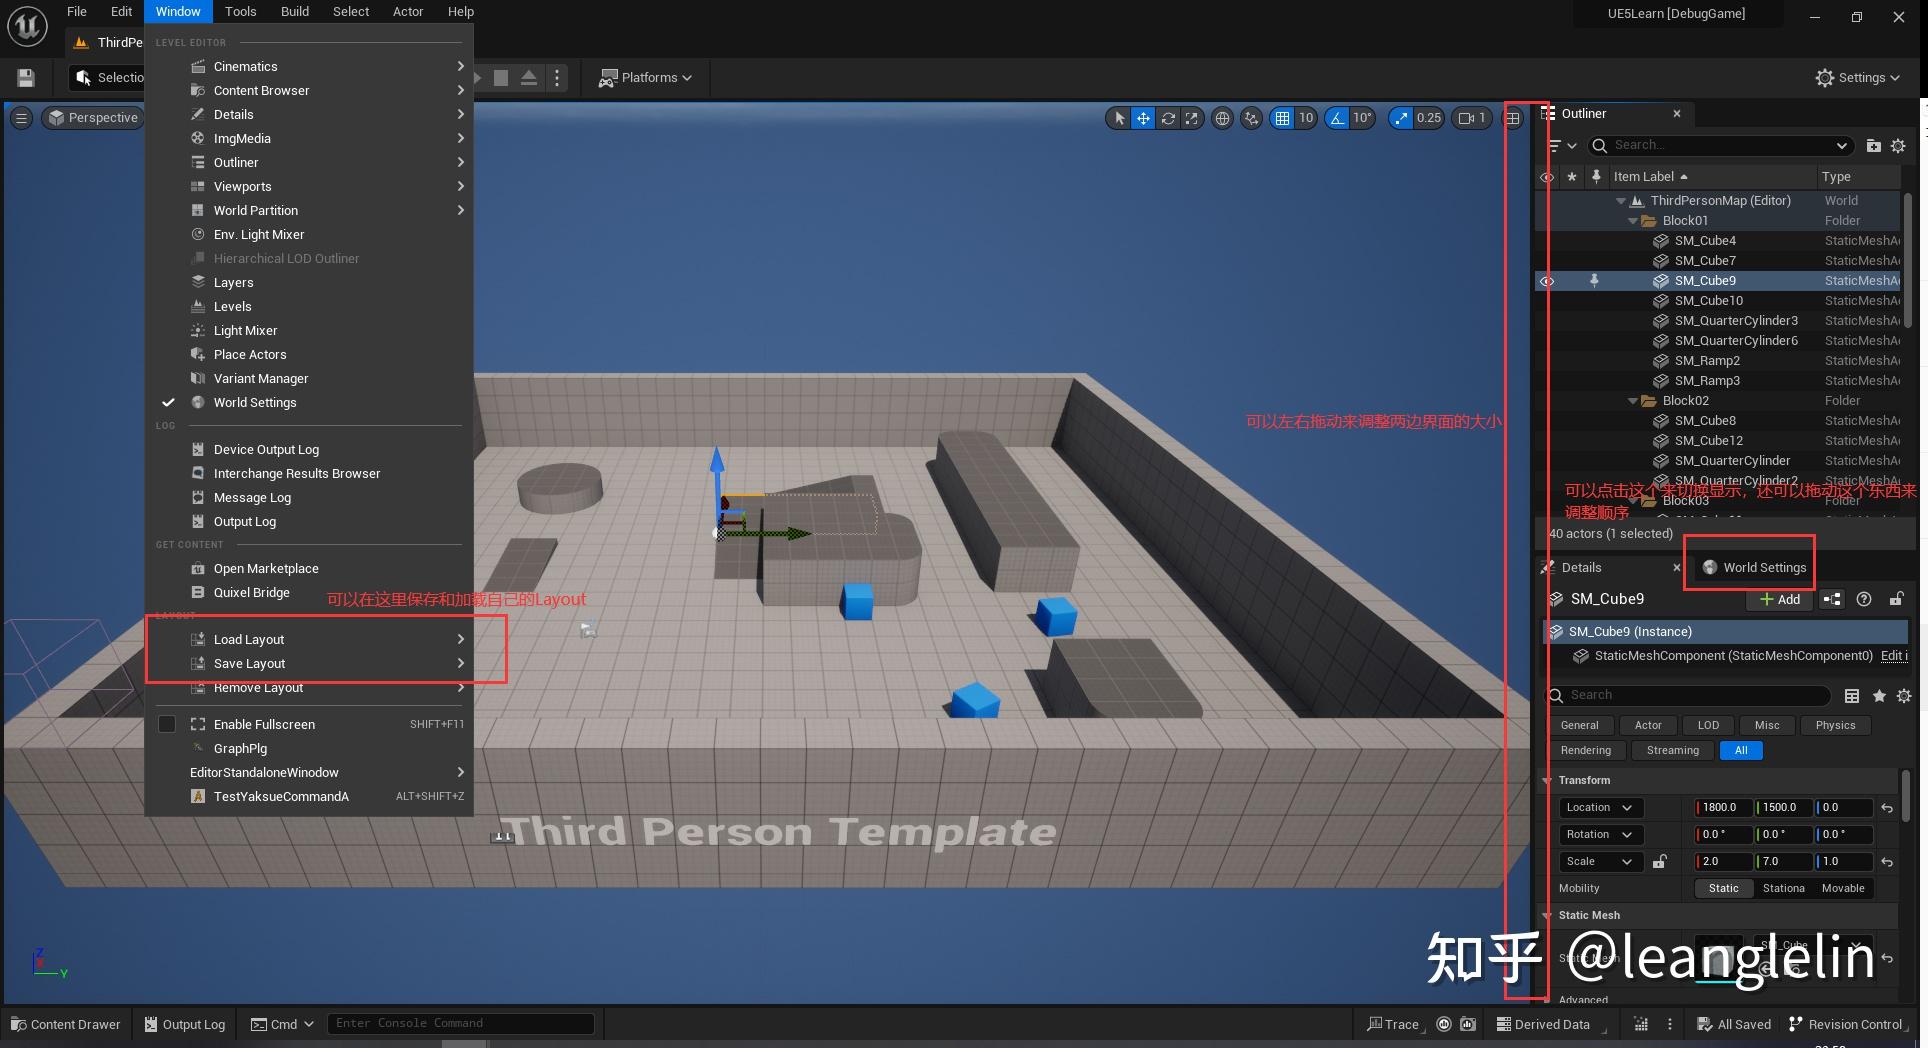Click the Add button in Details panel

[x=1779, y=599]
